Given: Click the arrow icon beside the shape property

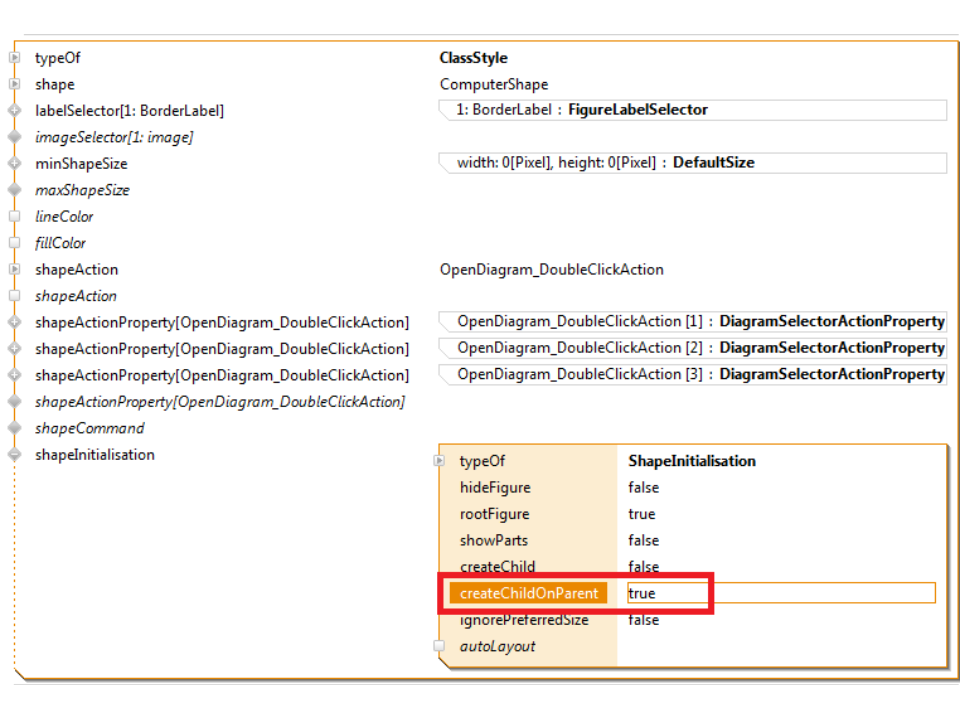Looking at the screenshot, I should click(14, 85).
